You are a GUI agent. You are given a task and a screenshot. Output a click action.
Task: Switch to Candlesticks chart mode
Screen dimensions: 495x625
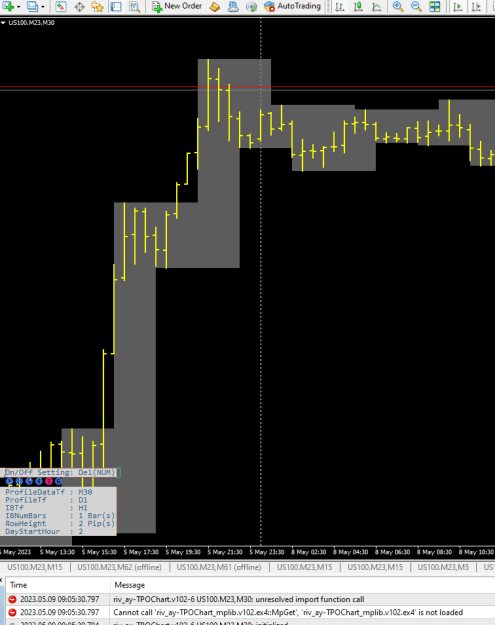[x=358, y=6]
